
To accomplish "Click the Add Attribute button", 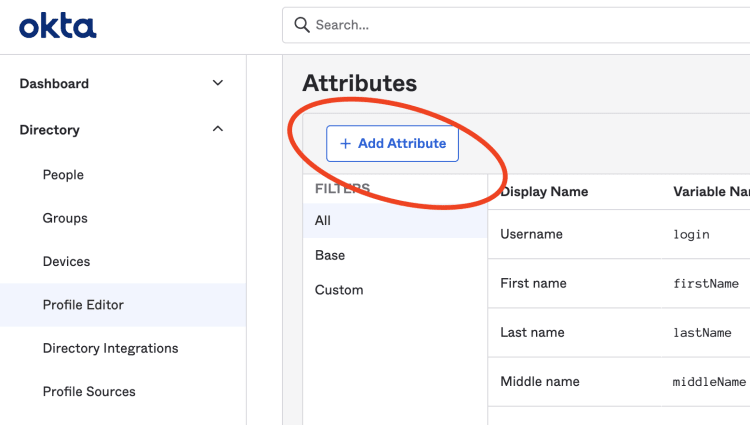I will click(x=392, y=143).
